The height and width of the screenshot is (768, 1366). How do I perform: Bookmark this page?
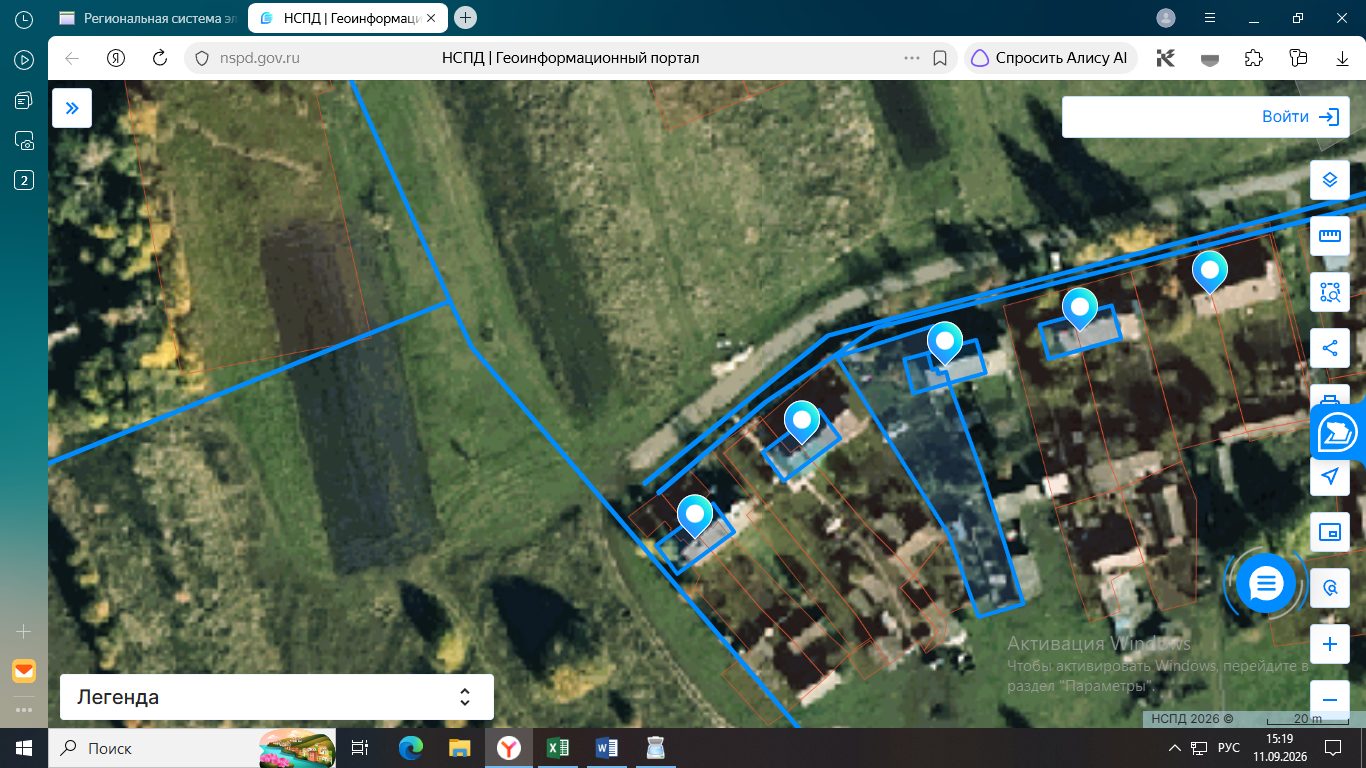(940, 58)
